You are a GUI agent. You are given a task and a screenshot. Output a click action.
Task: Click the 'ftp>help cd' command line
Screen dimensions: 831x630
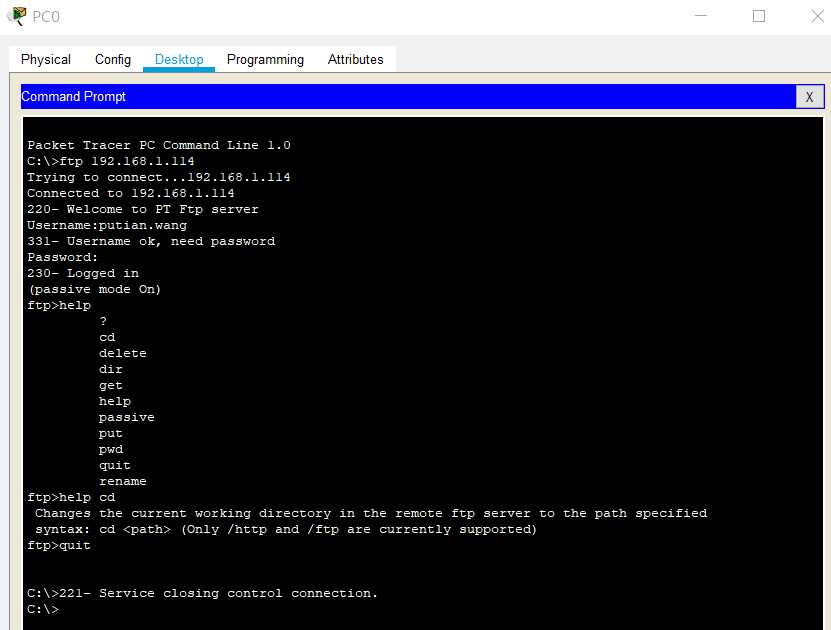(x=71, y=498)
